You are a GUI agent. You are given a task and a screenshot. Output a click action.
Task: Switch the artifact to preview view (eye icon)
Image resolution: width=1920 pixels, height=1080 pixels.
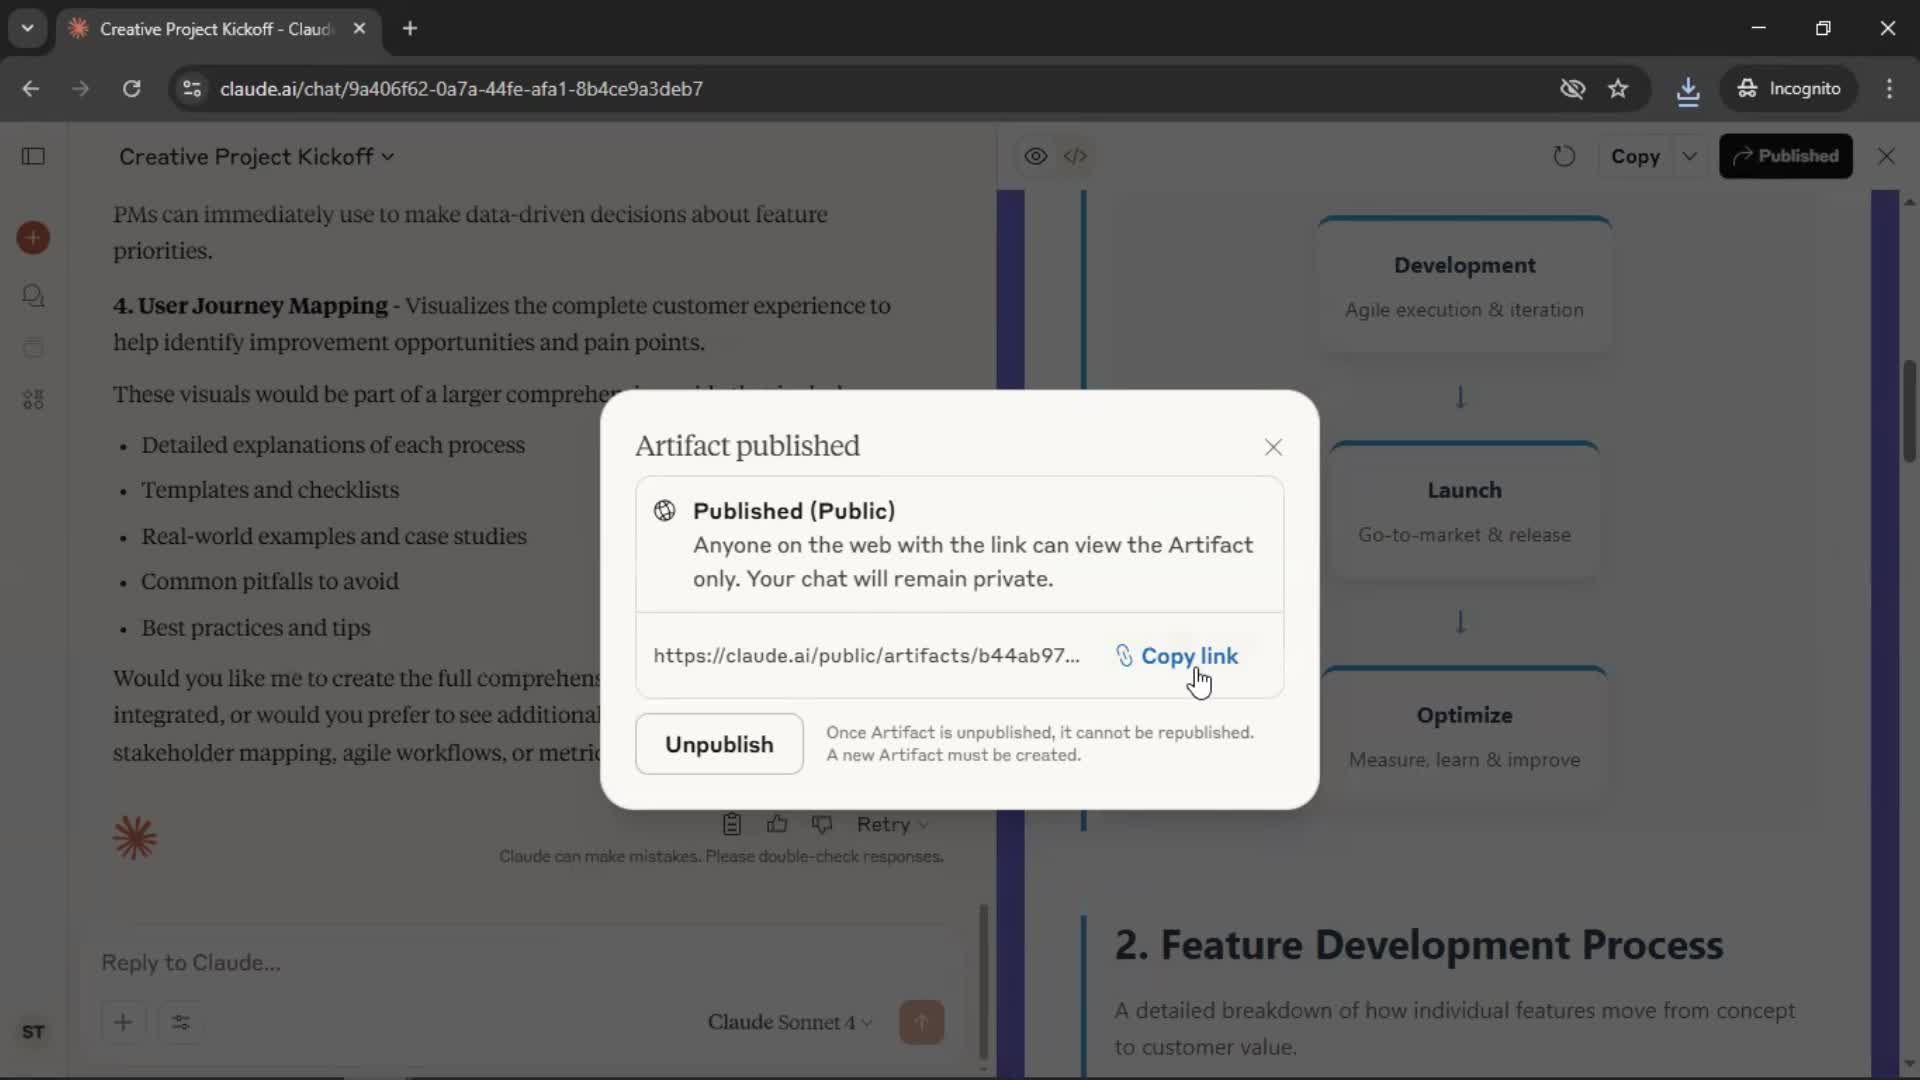(1036, 156)
